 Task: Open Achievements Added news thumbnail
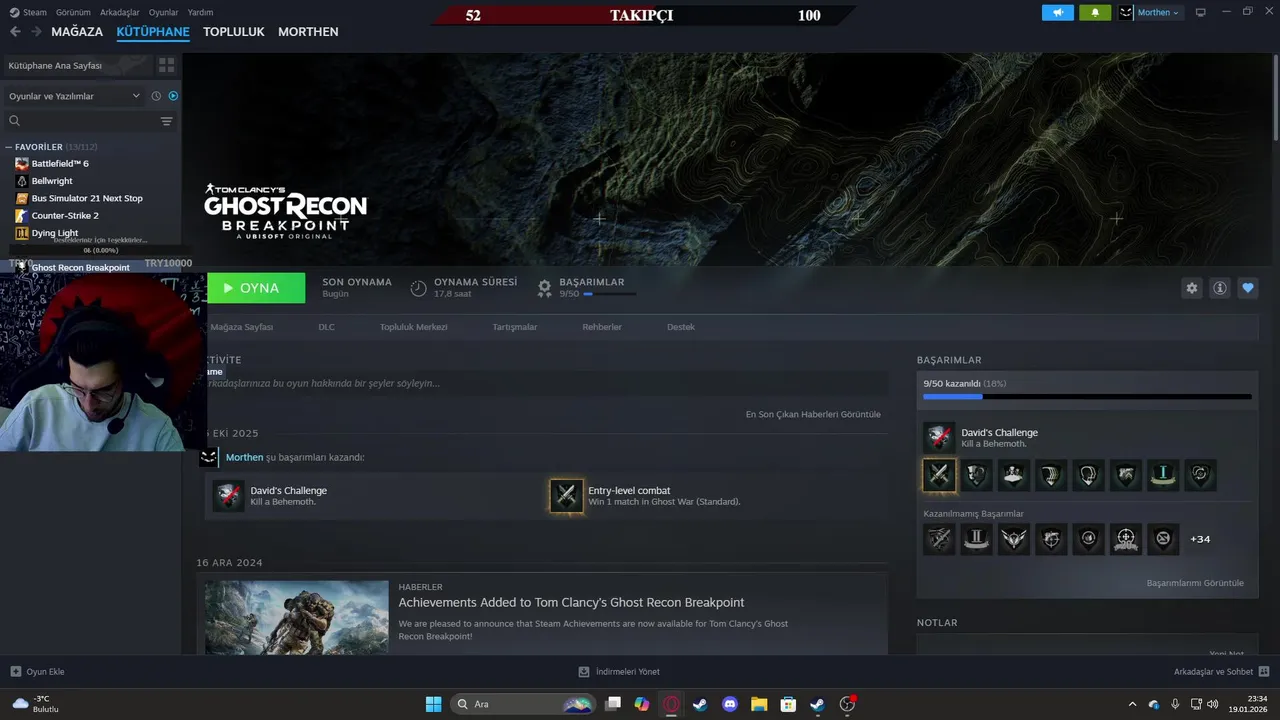tap(297, 617)
